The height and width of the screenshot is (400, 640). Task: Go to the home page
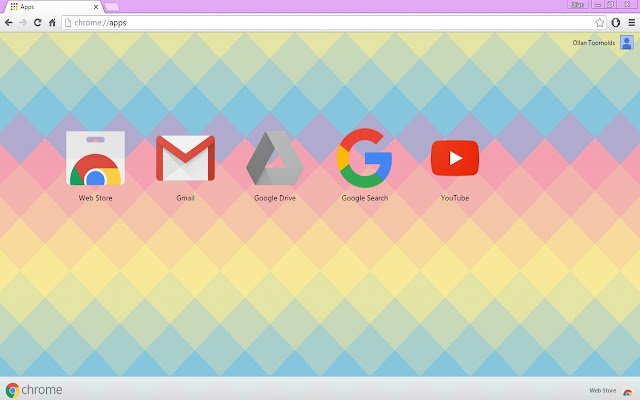[x=52, y=22]
